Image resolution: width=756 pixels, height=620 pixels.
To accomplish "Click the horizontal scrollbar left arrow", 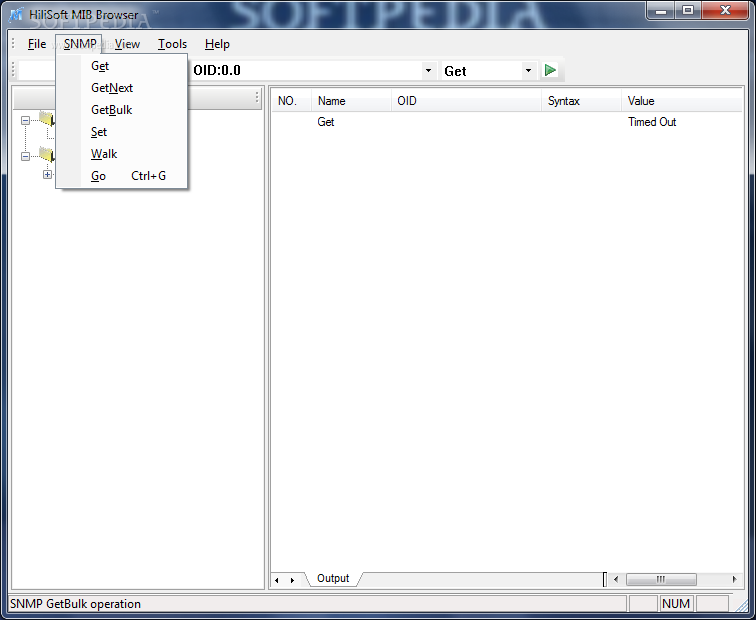I will coord(616,579).
